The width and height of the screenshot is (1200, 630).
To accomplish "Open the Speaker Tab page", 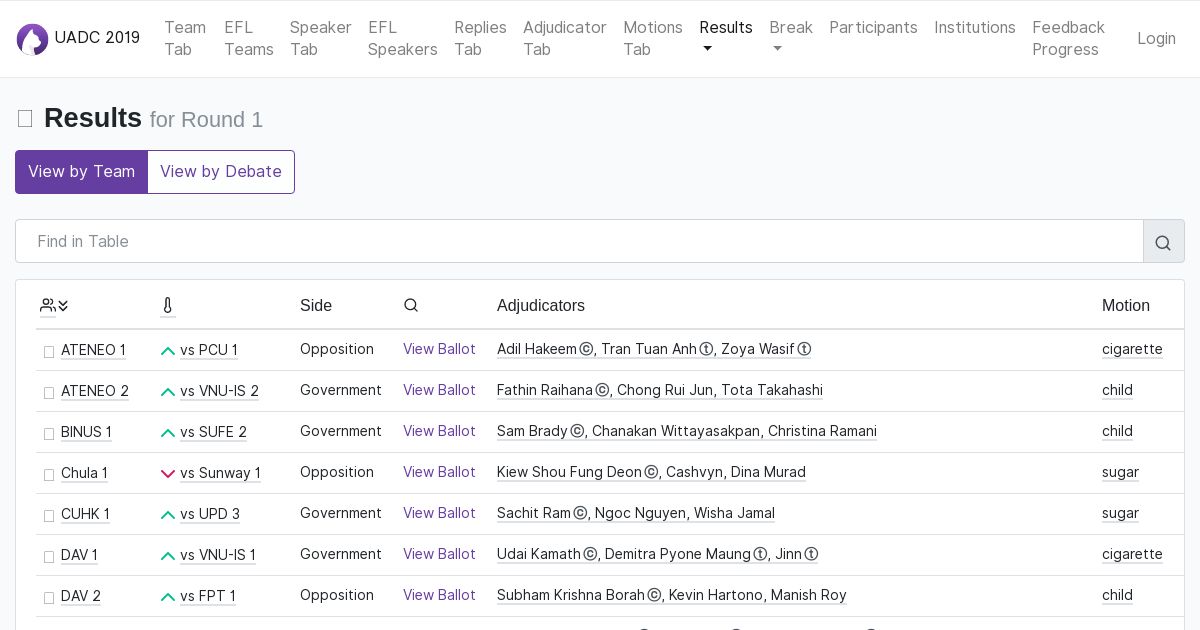I will (x=320, y=38).
